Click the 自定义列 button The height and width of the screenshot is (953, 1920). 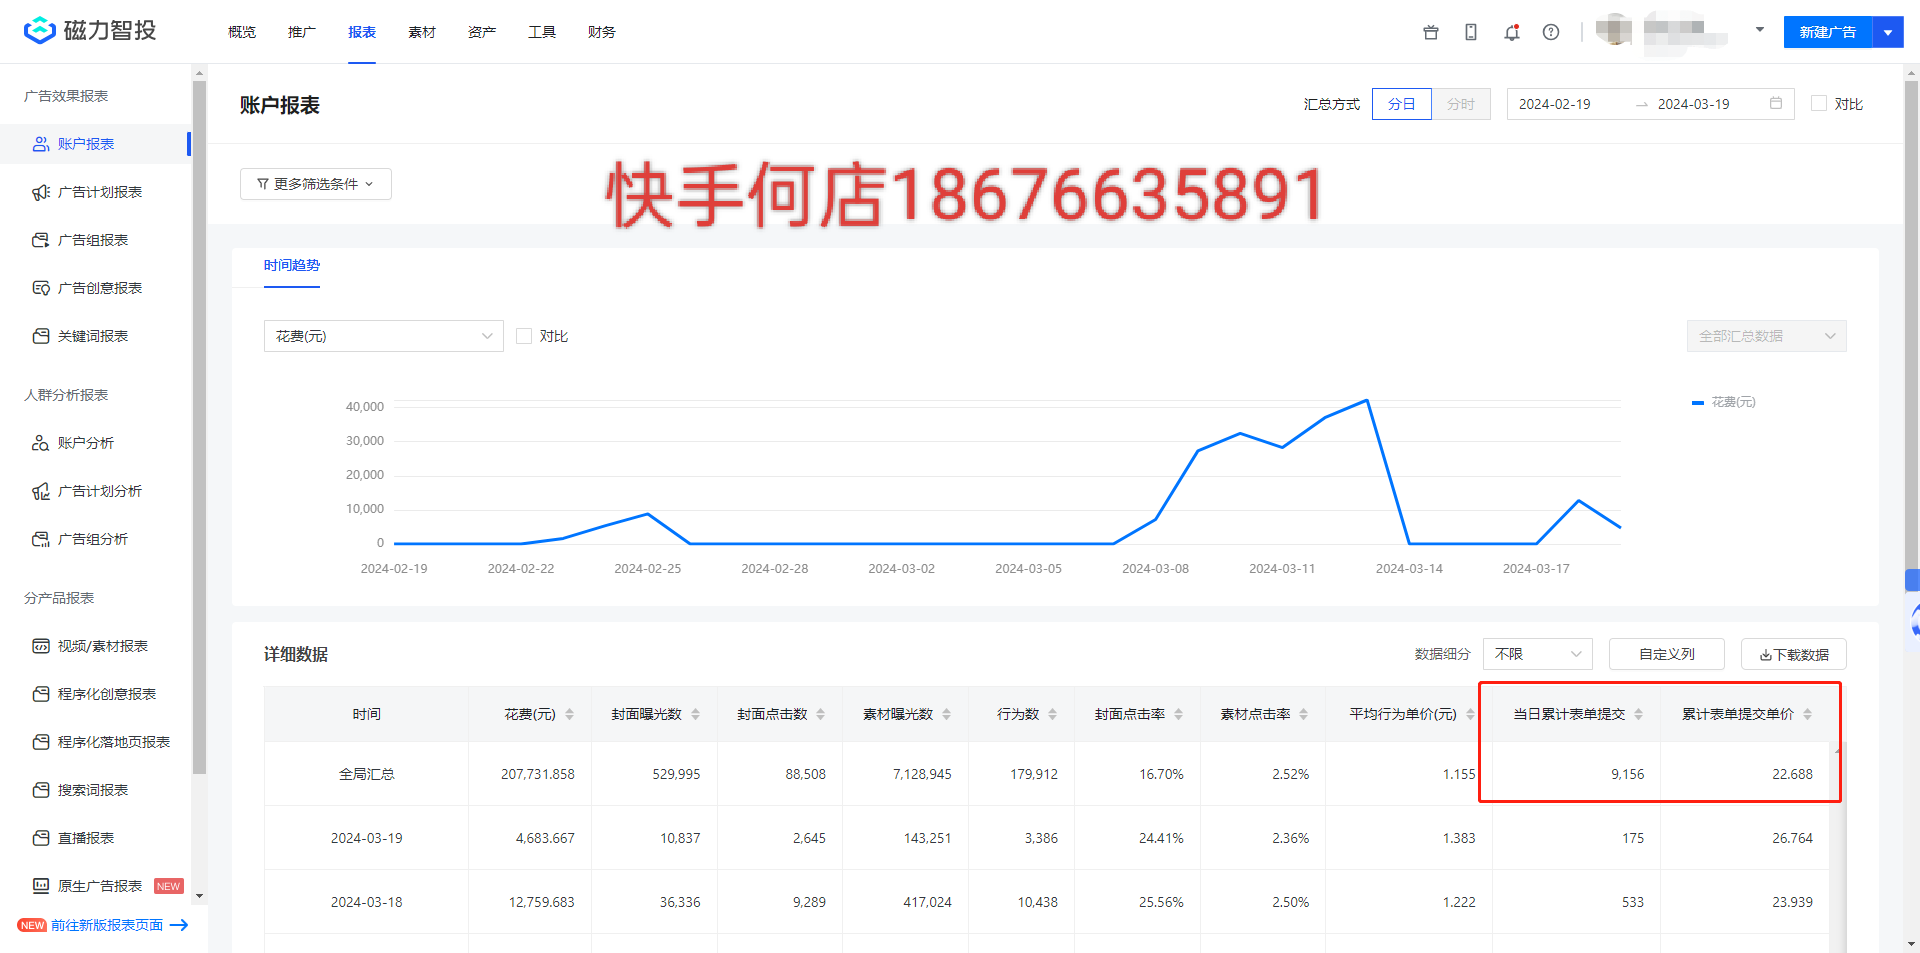(1667, 654)
